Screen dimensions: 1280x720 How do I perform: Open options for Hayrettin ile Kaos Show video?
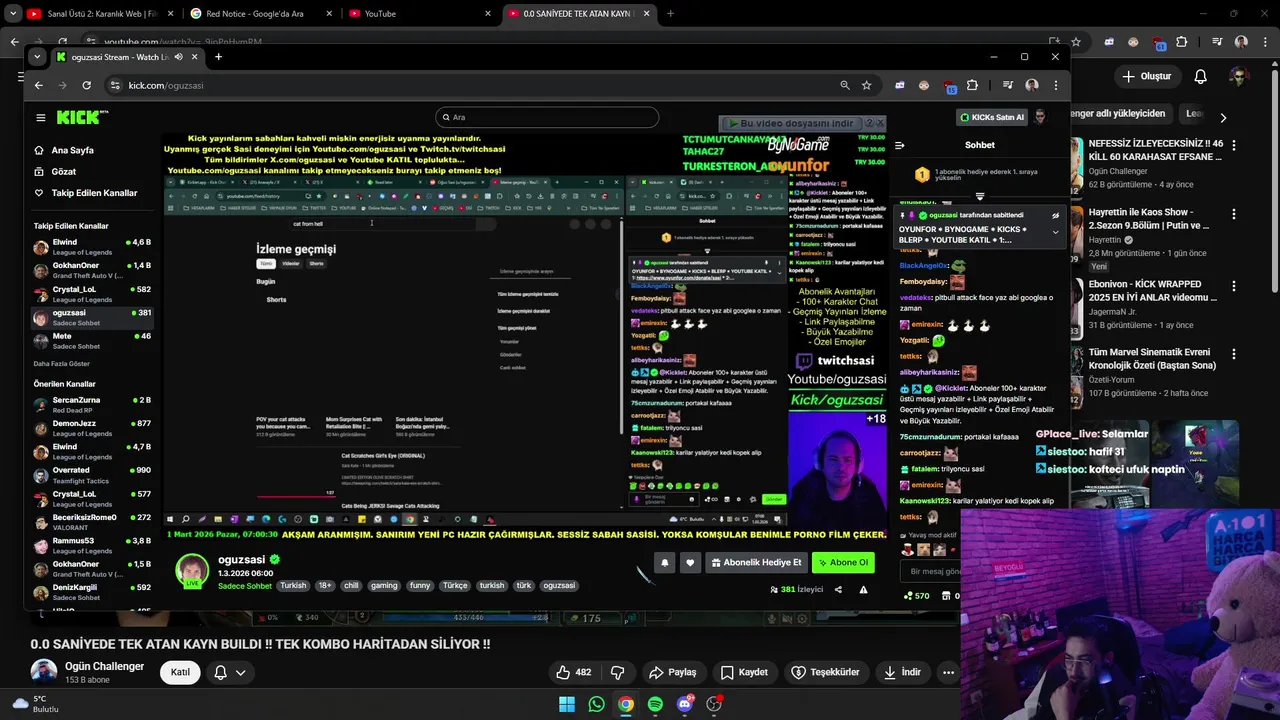click(x=1233, y=214)
